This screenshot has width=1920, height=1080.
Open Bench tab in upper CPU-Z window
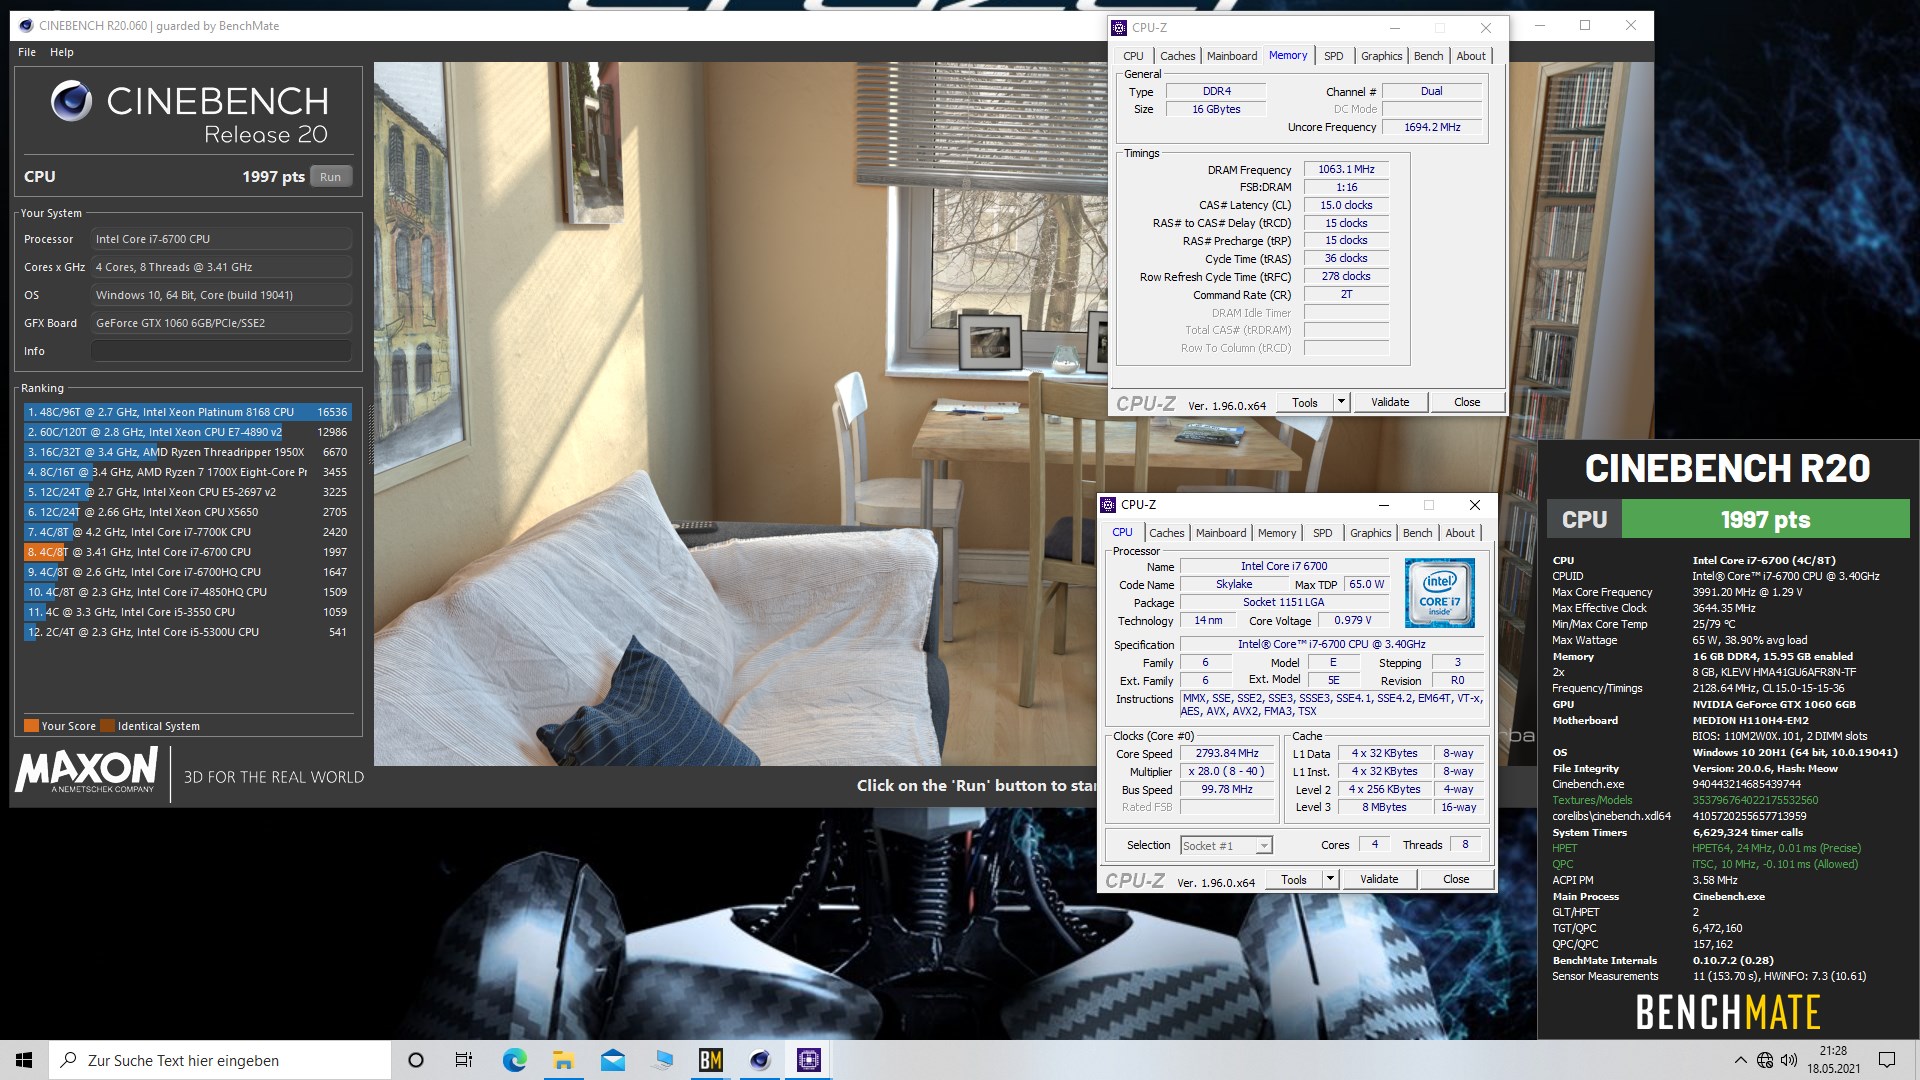coord(1428,56)
